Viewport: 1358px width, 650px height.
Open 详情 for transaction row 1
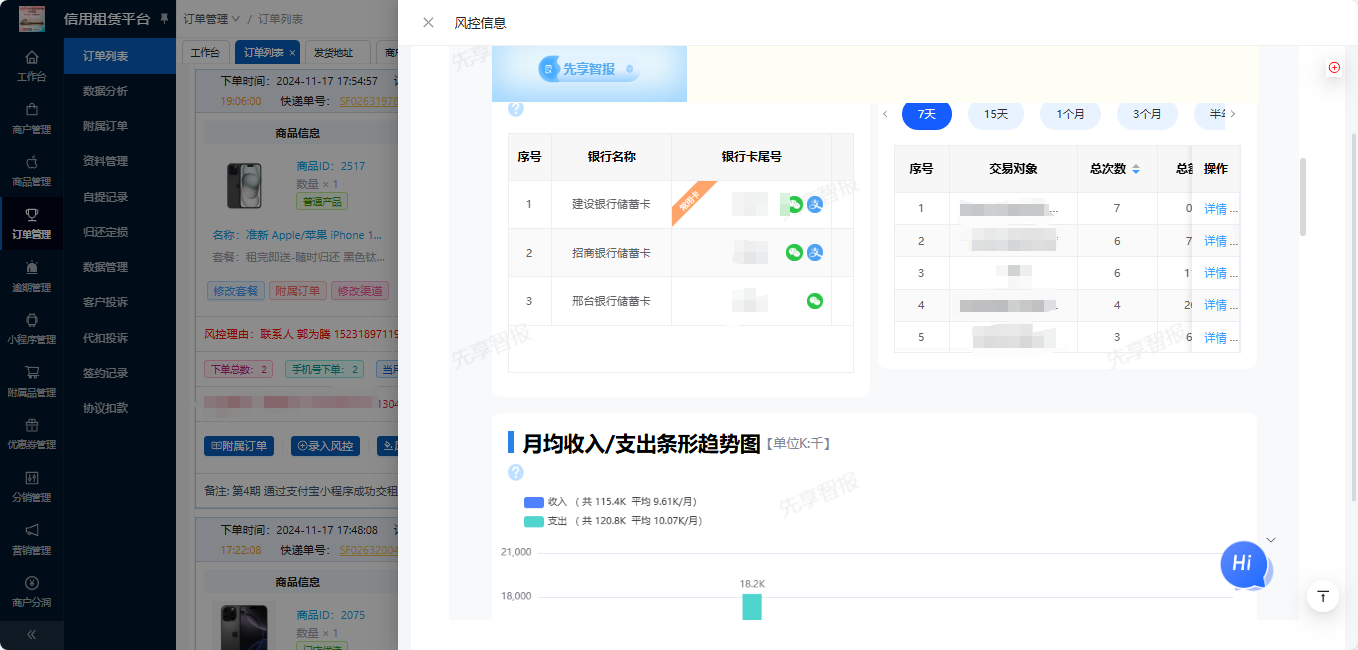[x=1215, y=209]
